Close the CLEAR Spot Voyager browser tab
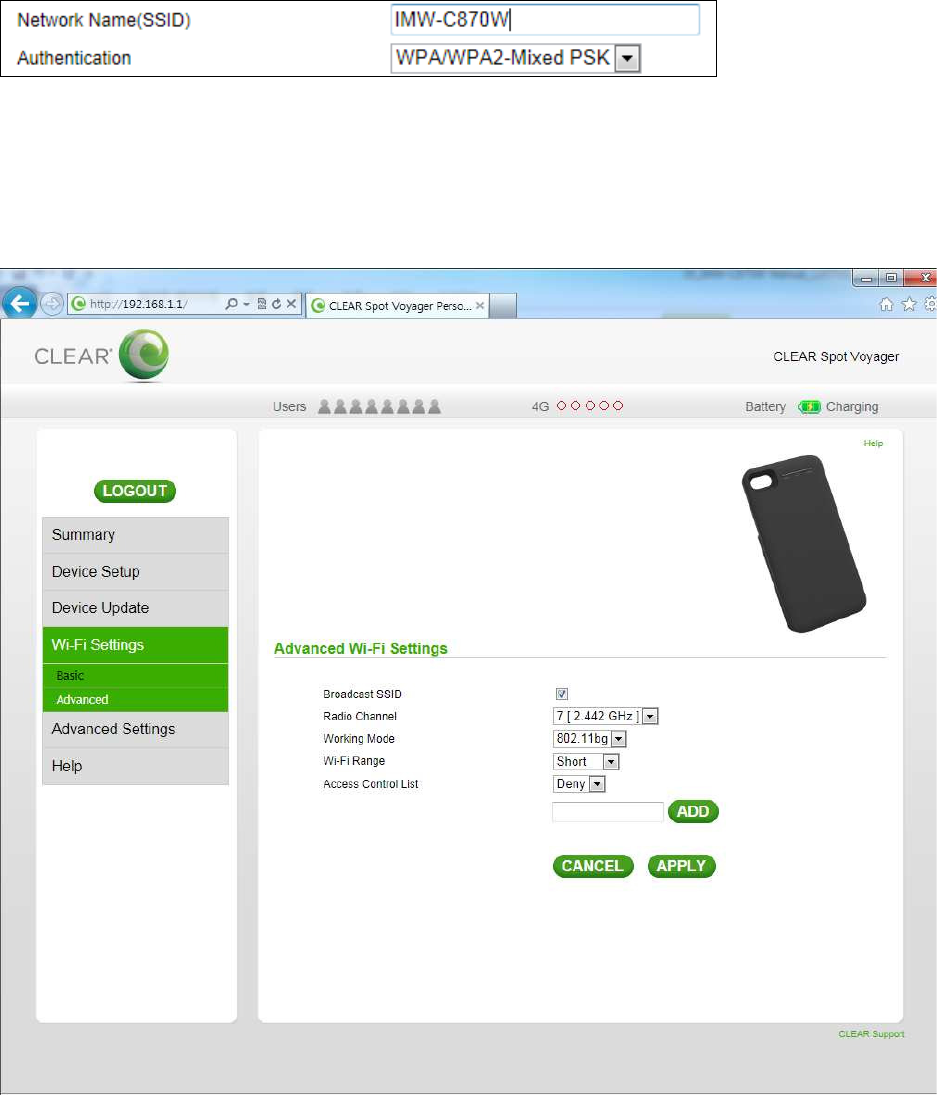Image resolution: width=937 pixels, height=1095 pixels. click(x=480, y=306)
